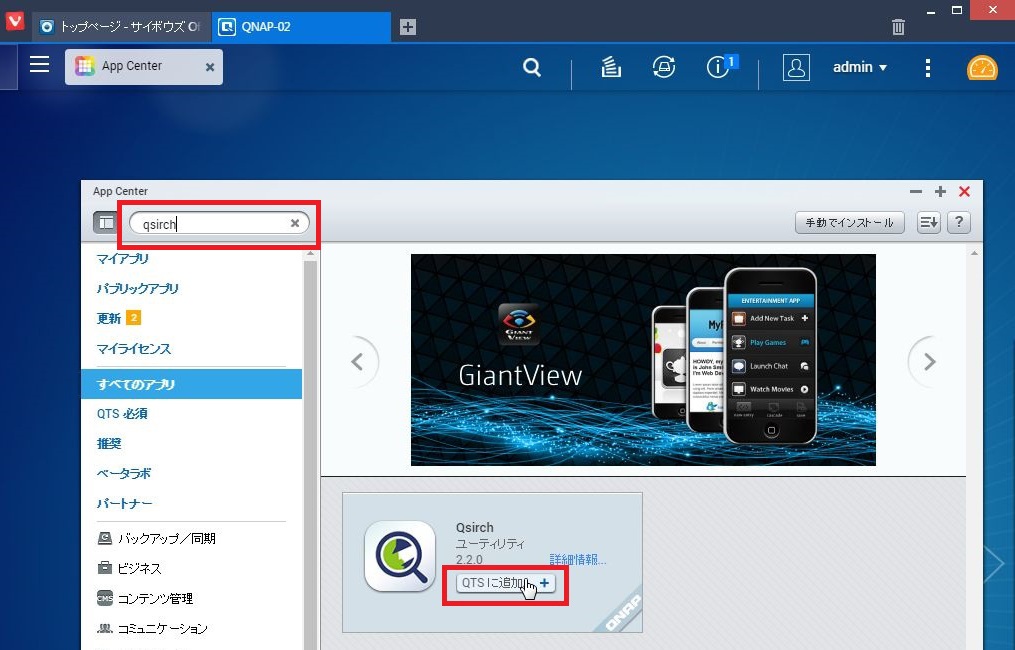1015x650 pixels.
Task: Click the Qsirch app name
Action: click(x=474, y=527)
